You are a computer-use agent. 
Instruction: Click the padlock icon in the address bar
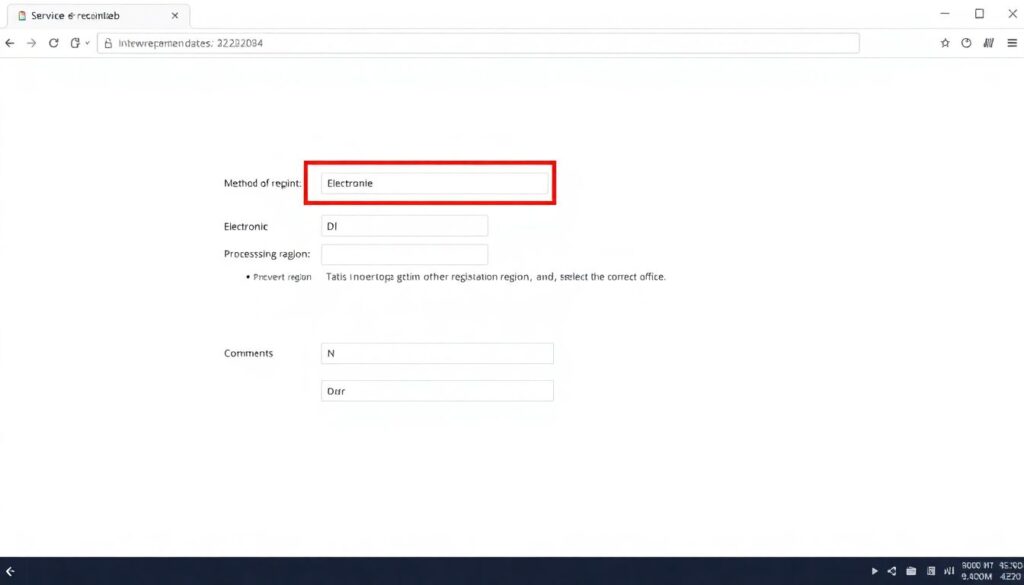(106, 44)
